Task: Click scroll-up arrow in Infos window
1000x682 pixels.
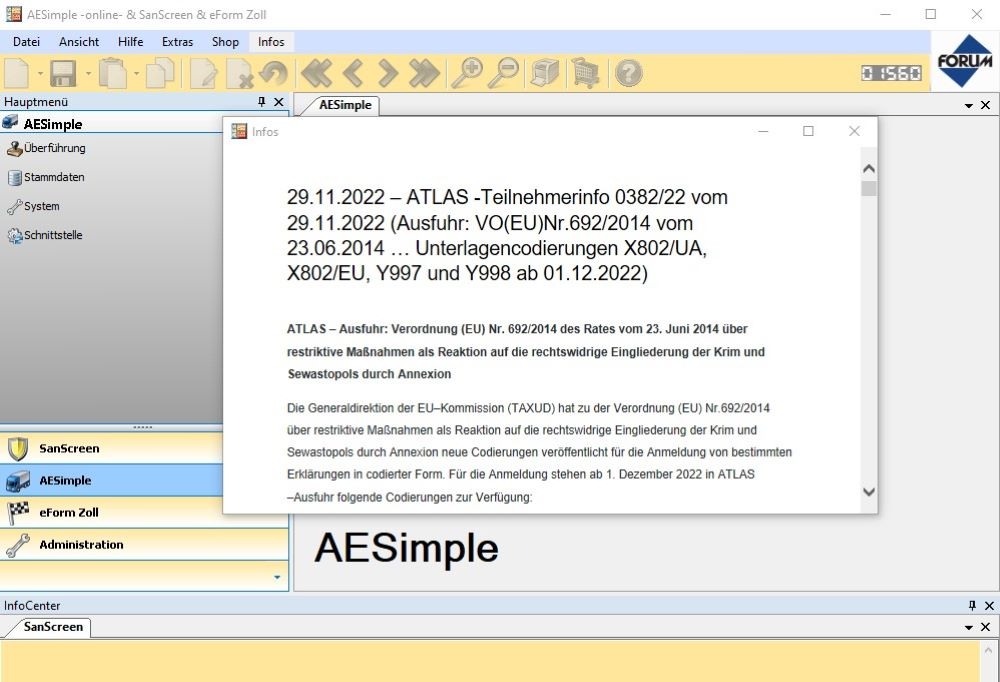Action: coord(869,168)
